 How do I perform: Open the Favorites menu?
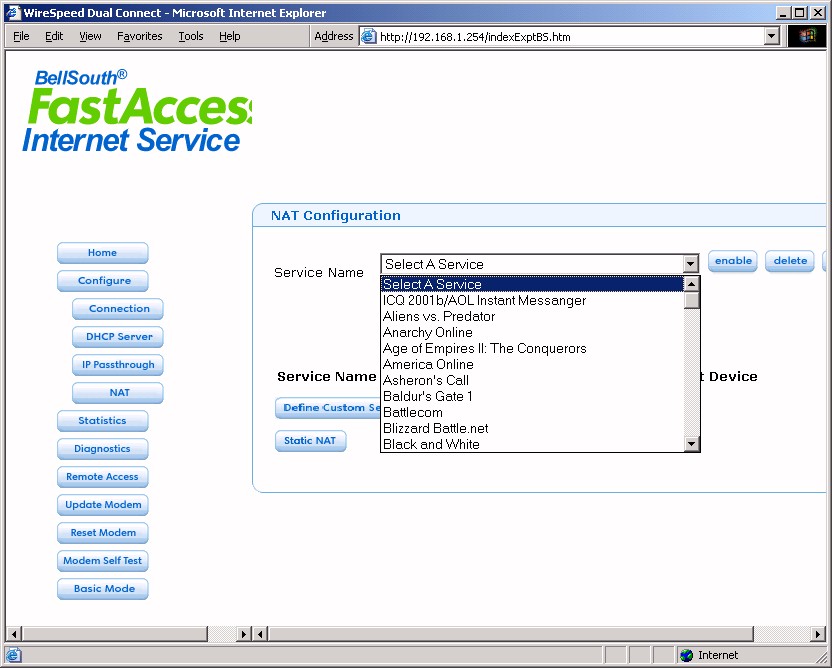tap(140, 36)
